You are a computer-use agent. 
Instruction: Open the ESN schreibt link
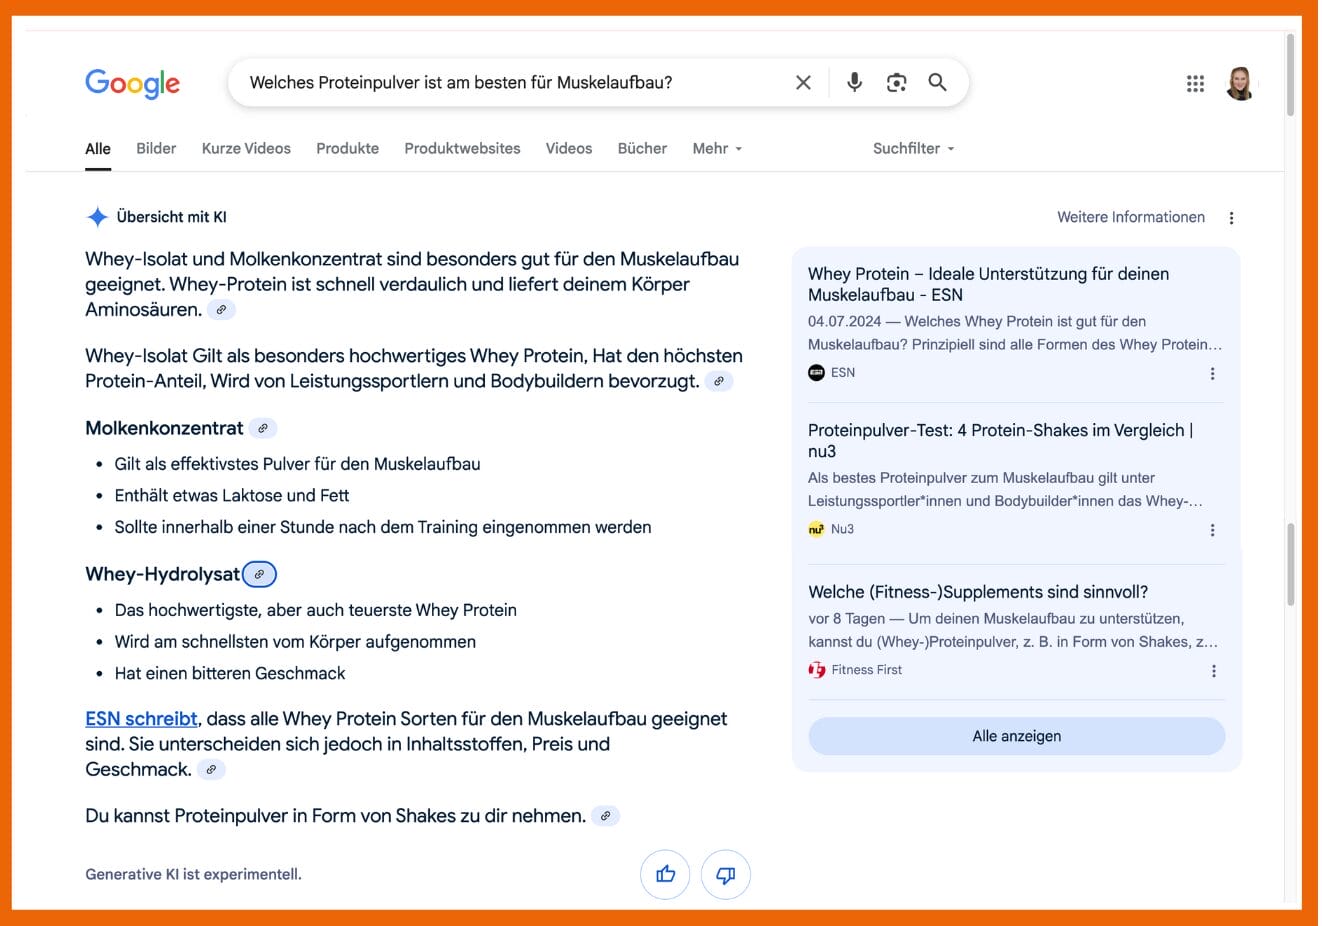139,718
